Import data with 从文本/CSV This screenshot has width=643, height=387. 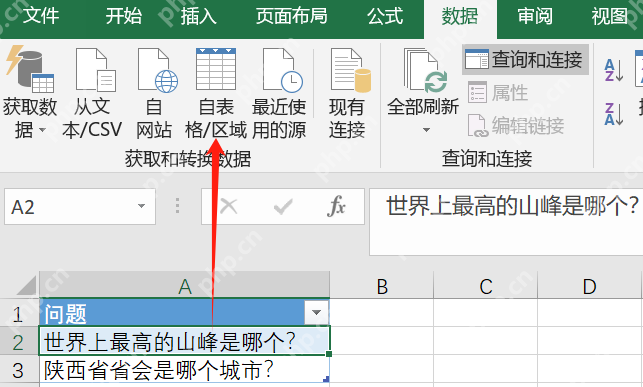pyautogui.click(x=92, y=93)
